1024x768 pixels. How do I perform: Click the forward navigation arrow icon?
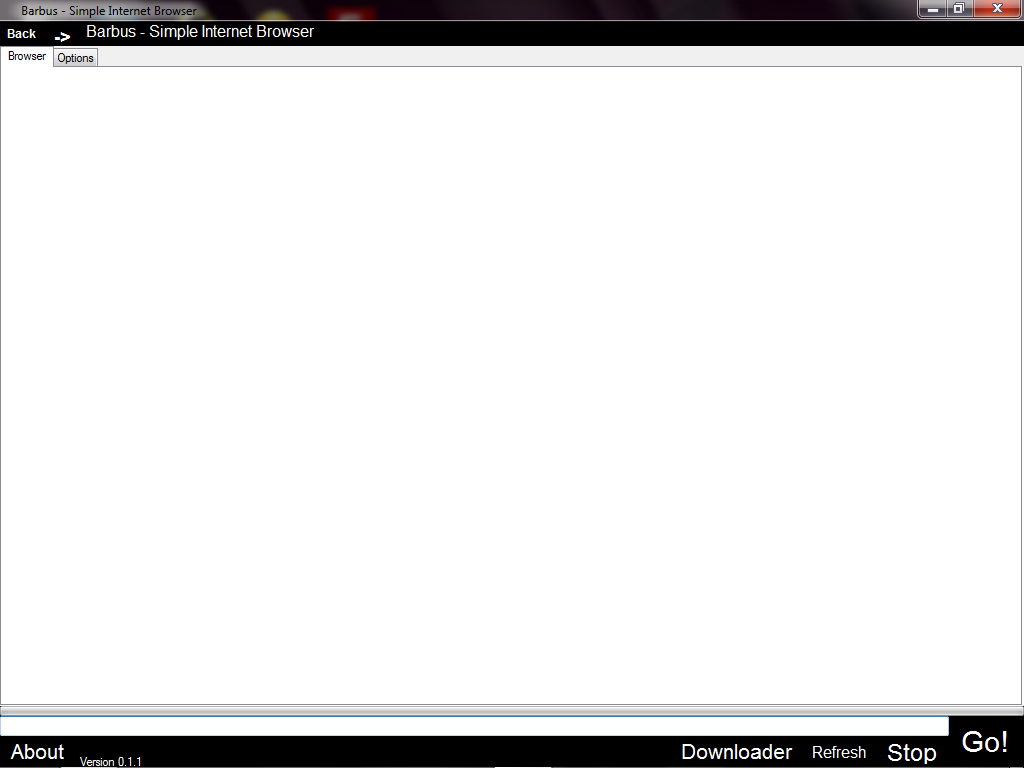(x=62, y=36)
